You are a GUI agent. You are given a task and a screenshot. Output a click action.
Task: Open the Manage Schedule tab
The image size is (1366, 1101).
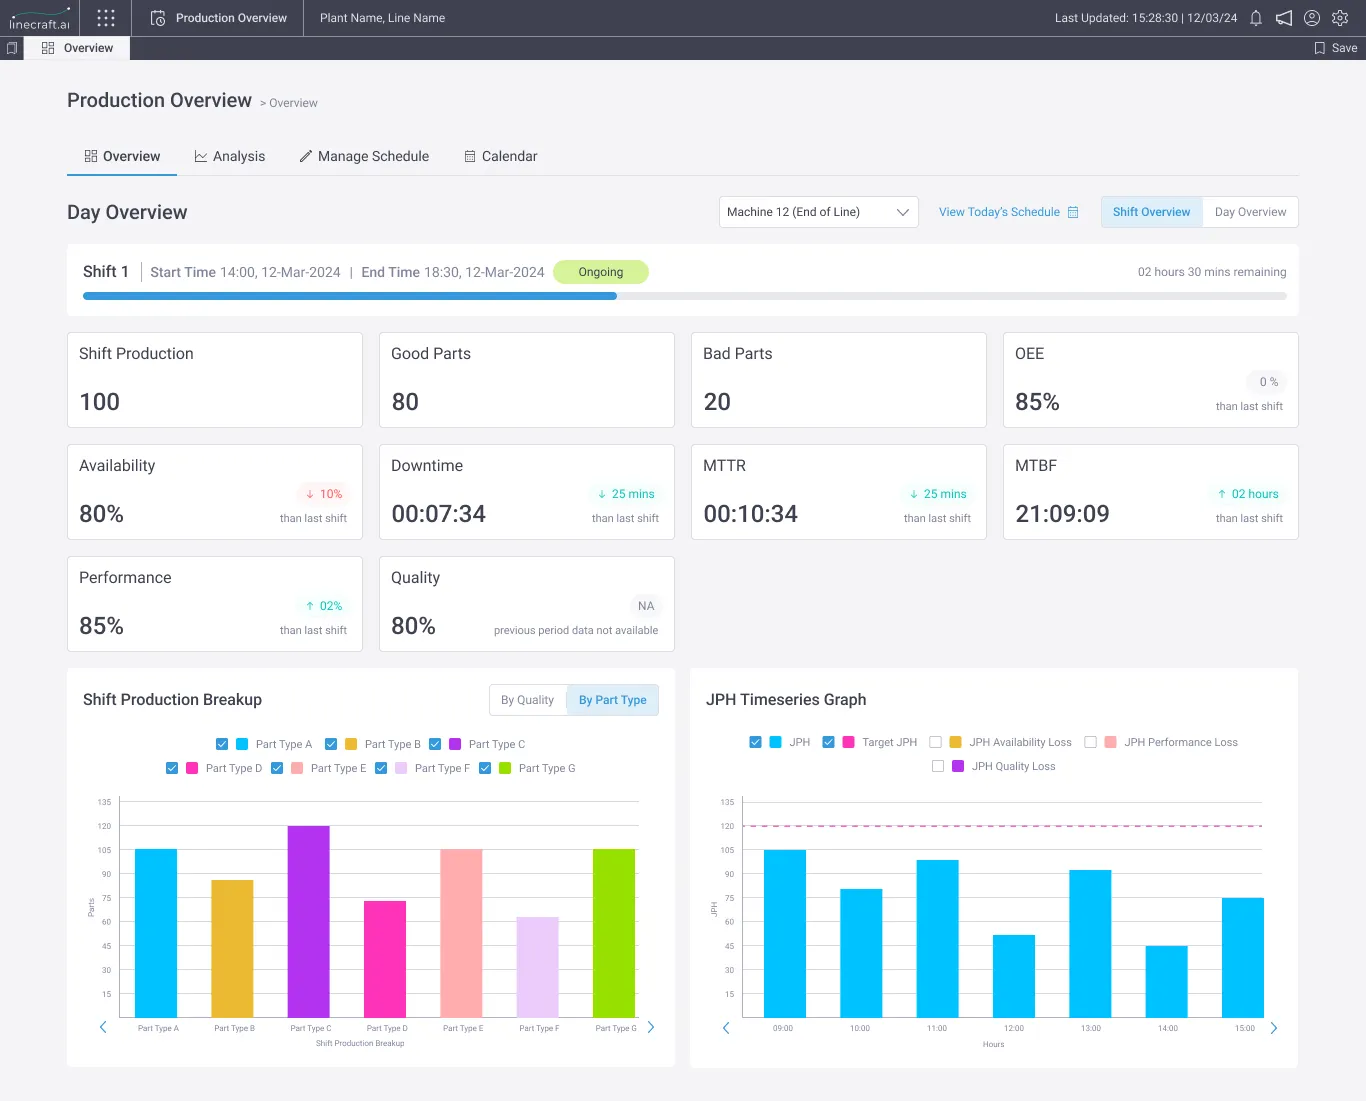pos(364,156)
